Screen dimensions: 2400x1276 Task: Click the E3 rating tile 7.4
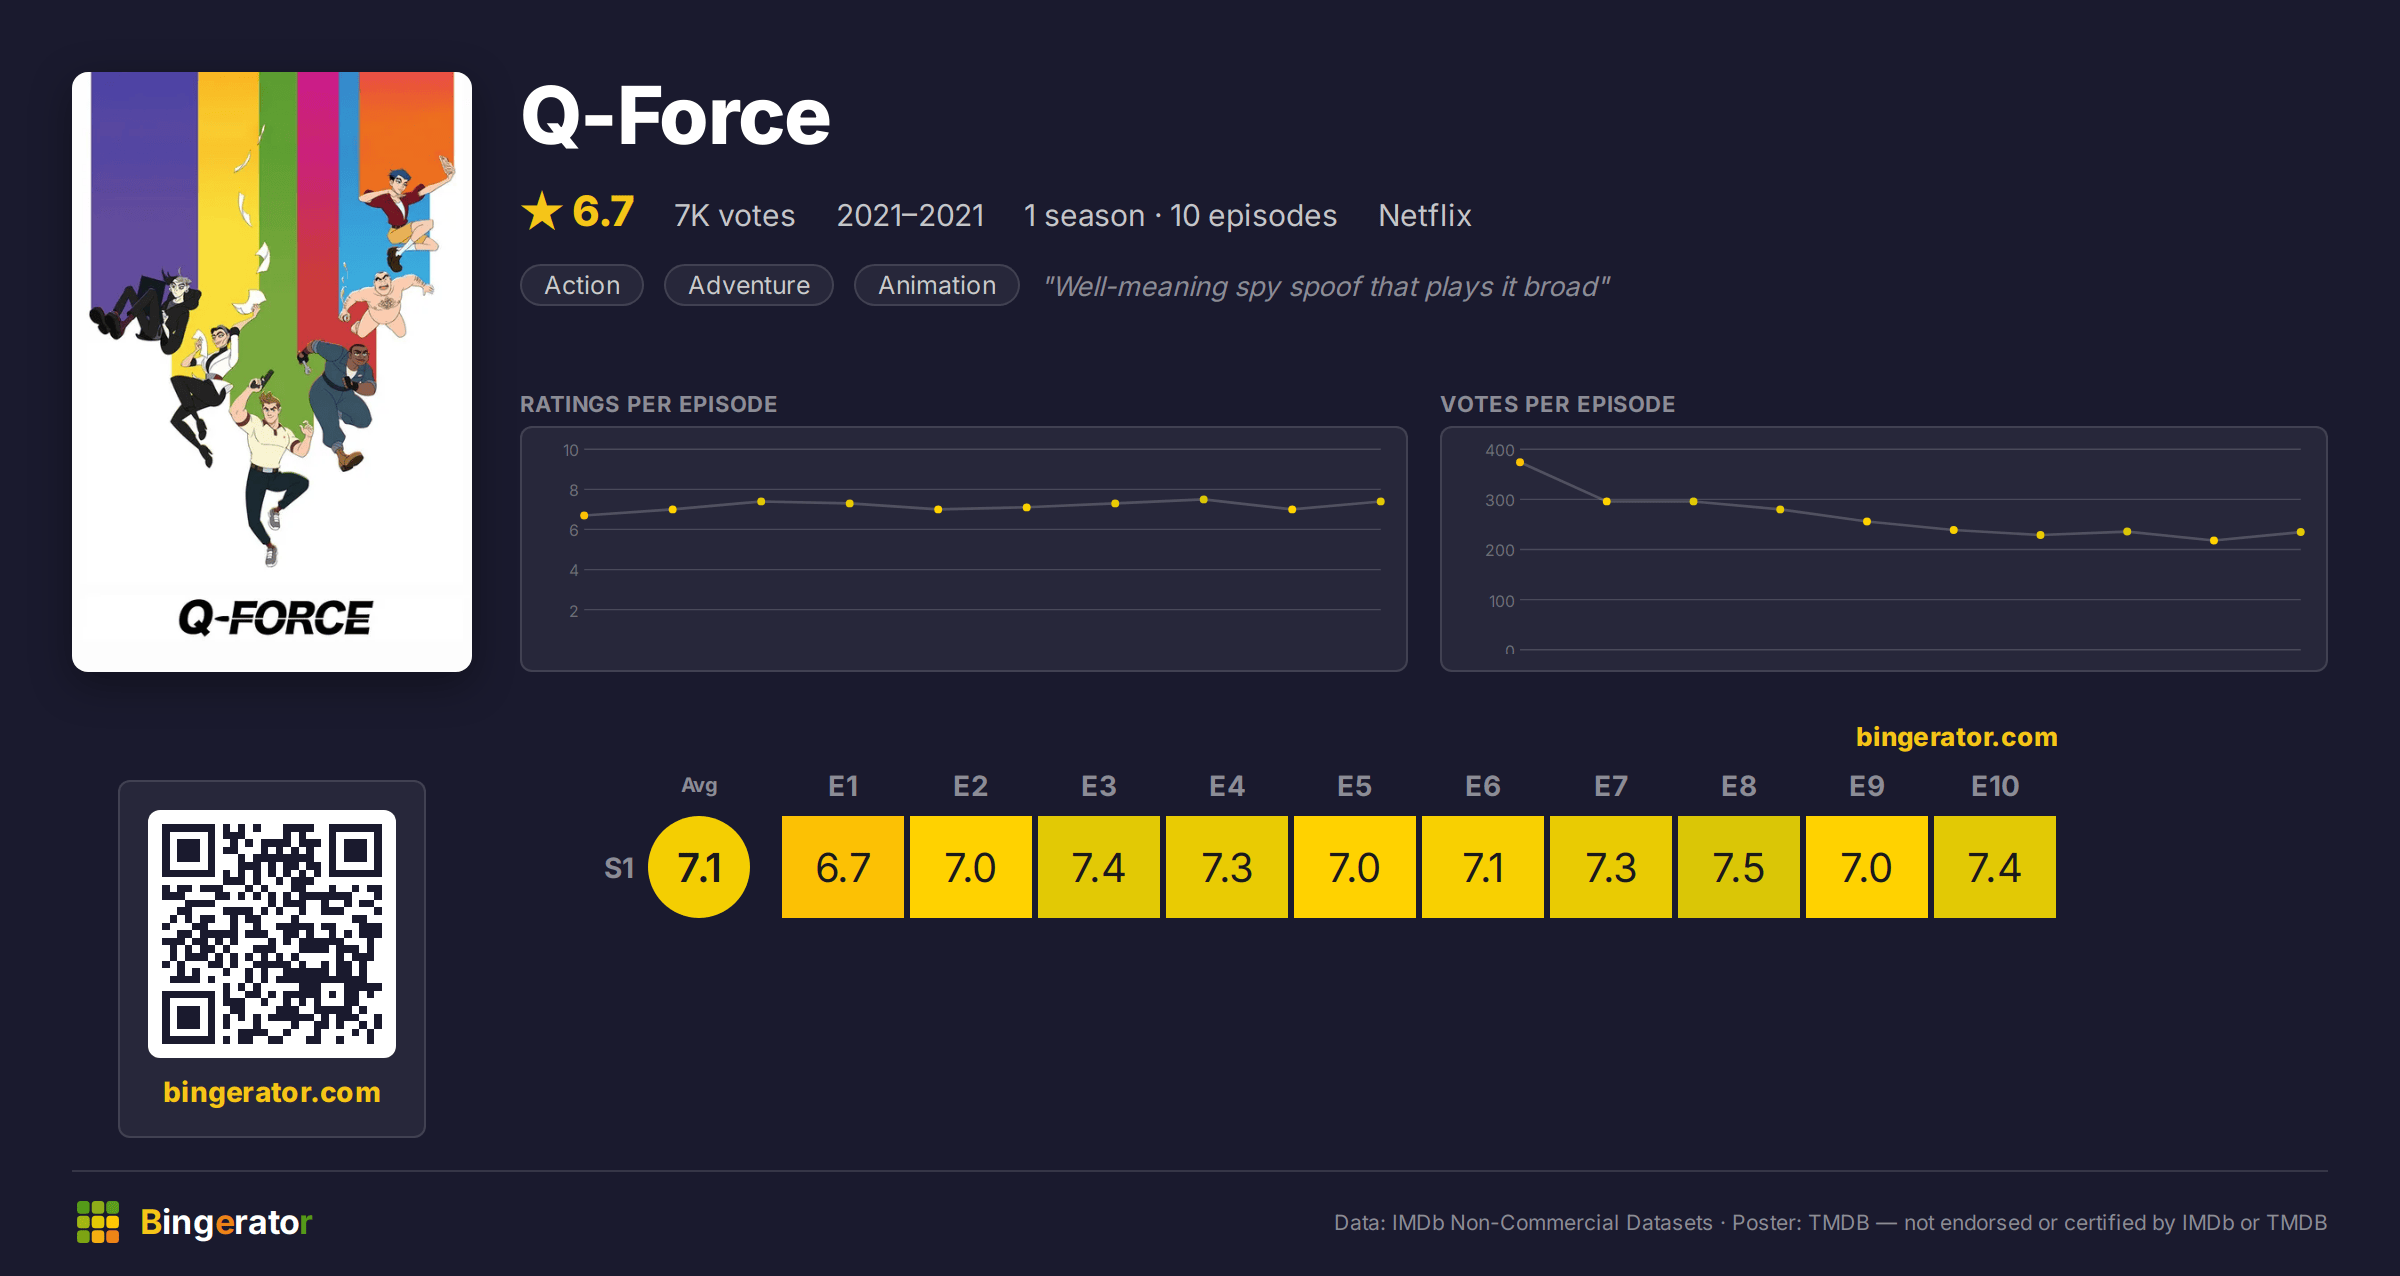1099,867
